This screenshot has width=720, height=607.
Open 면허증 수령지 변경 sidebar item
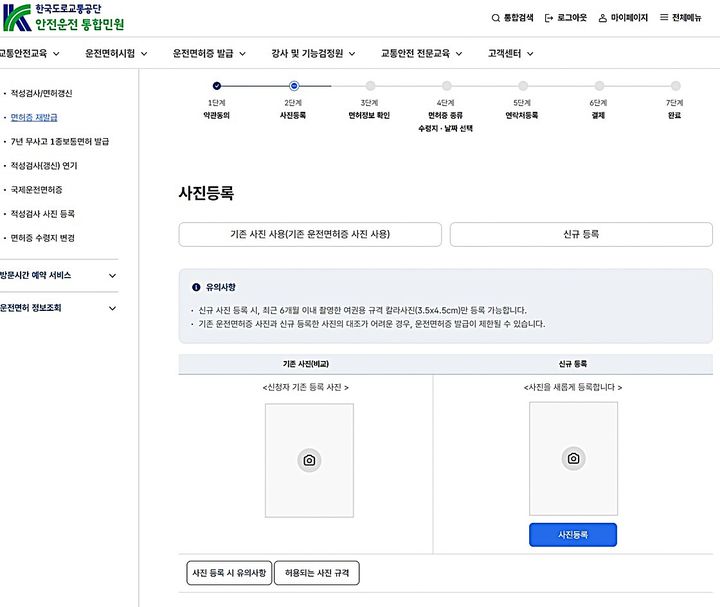(x=42, y=238)
